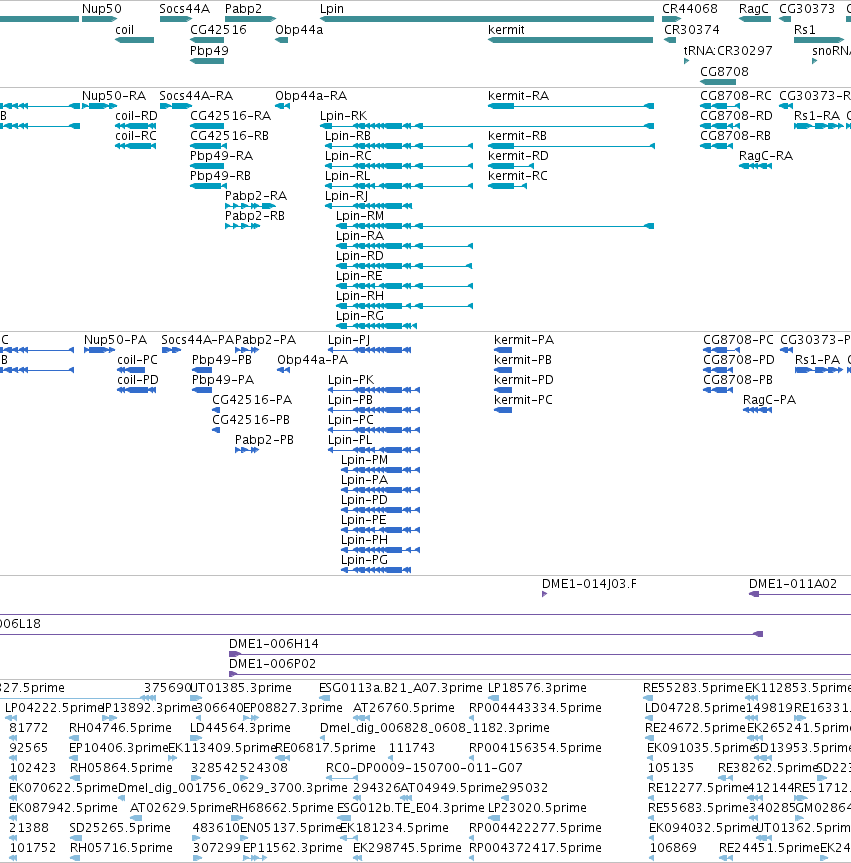Image resolution: width=851 pixels, height=863 pixels.
Task: Select the Lpin-RB transcript
Action: [x=399, y=146]
